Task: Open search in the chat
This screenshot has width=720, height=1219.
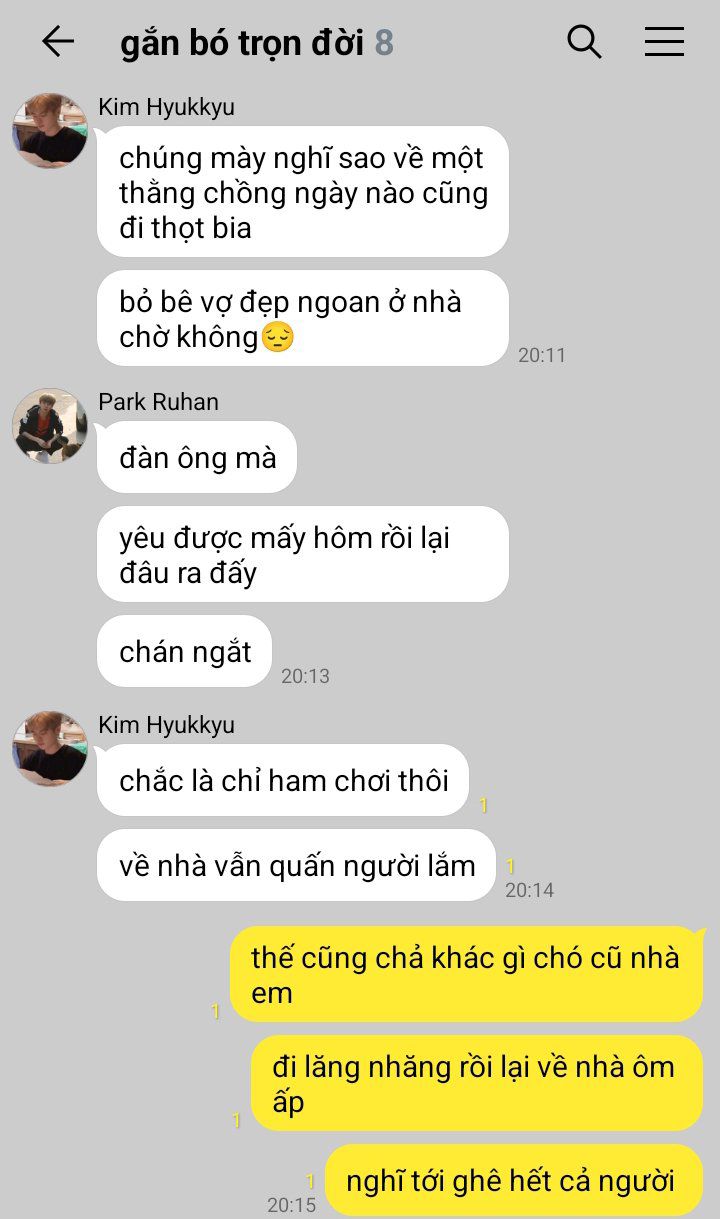Action: point(584,41)
